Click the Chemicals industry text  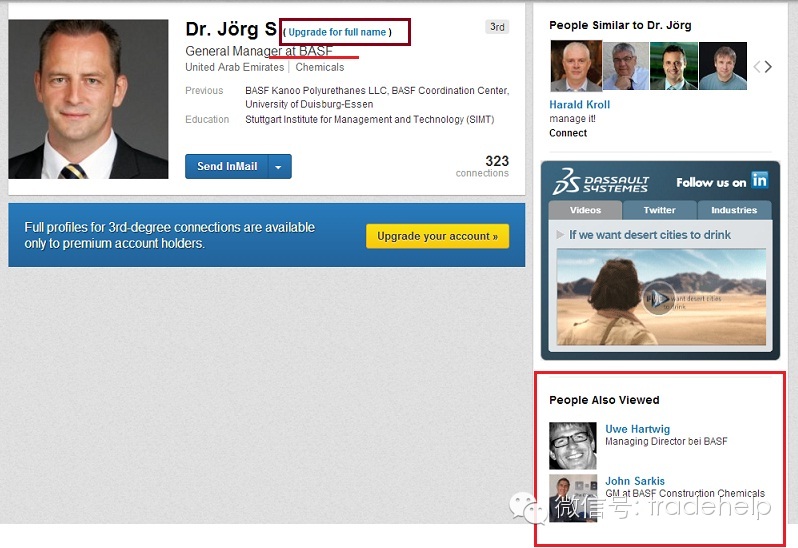click(320, 67)
